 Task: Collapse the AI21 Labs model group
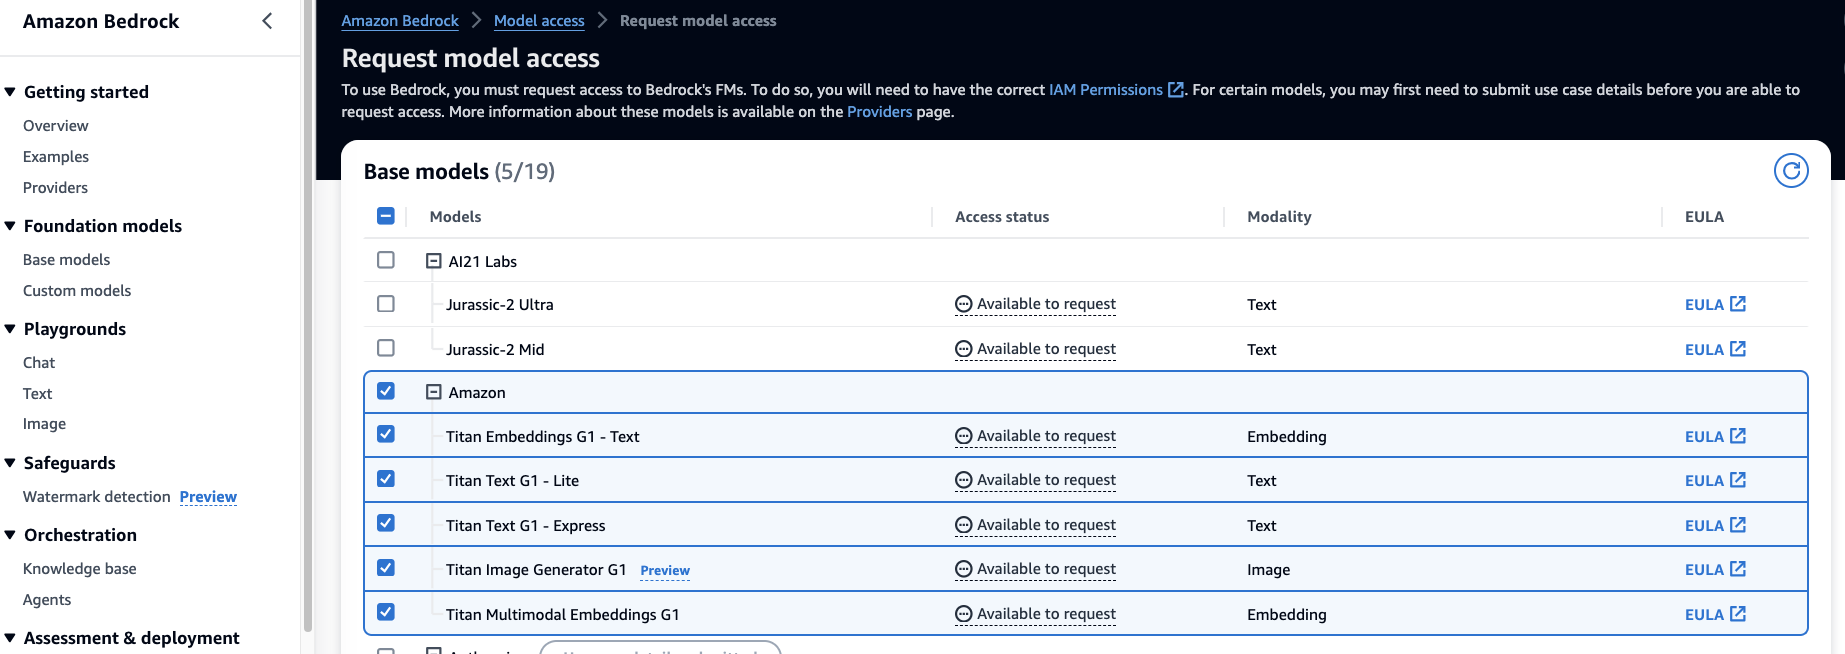click(x=434, y=261)
